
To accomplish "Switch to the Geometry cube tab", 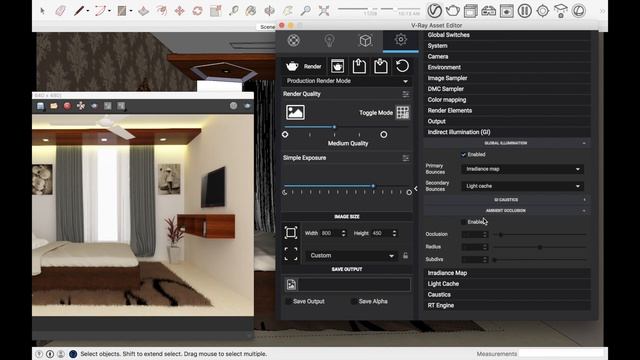I will point(365,40).
